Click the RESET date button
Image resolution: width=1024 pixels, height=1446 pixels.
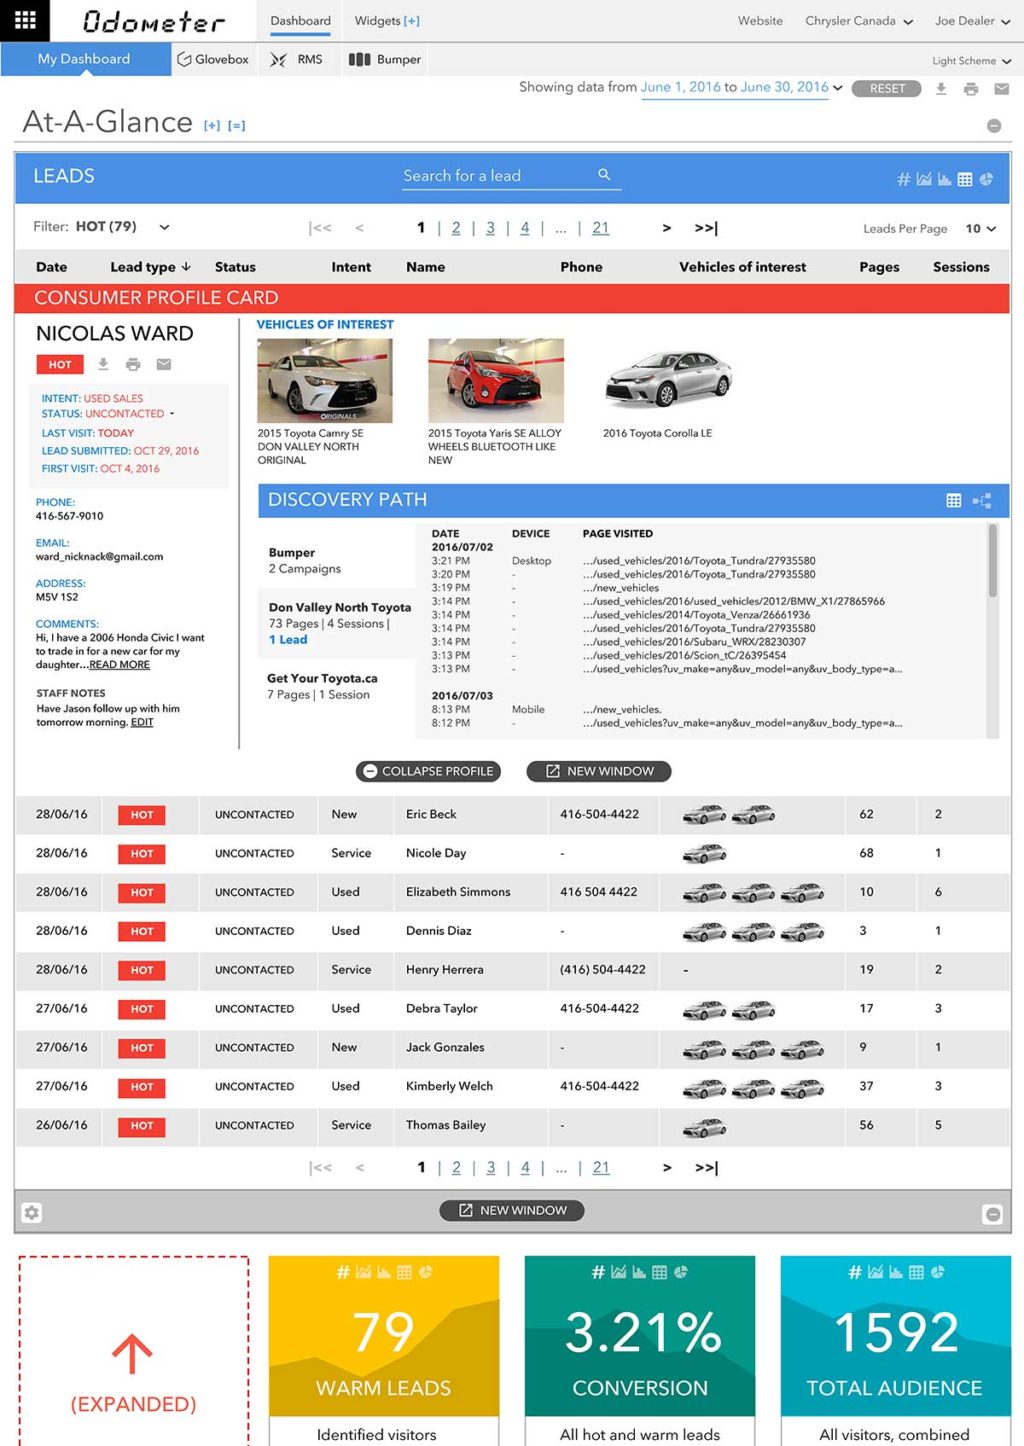tap(887, 89)
